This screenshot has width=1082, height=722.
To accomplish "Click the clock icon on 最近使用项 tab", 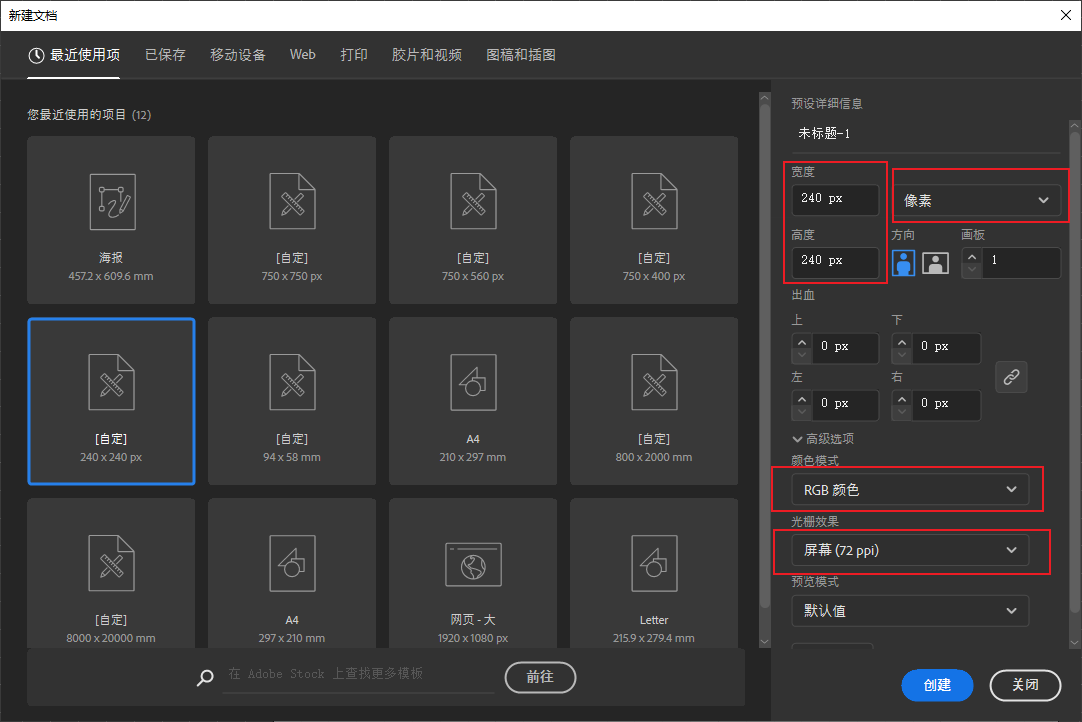I will (x=36, y=55).
